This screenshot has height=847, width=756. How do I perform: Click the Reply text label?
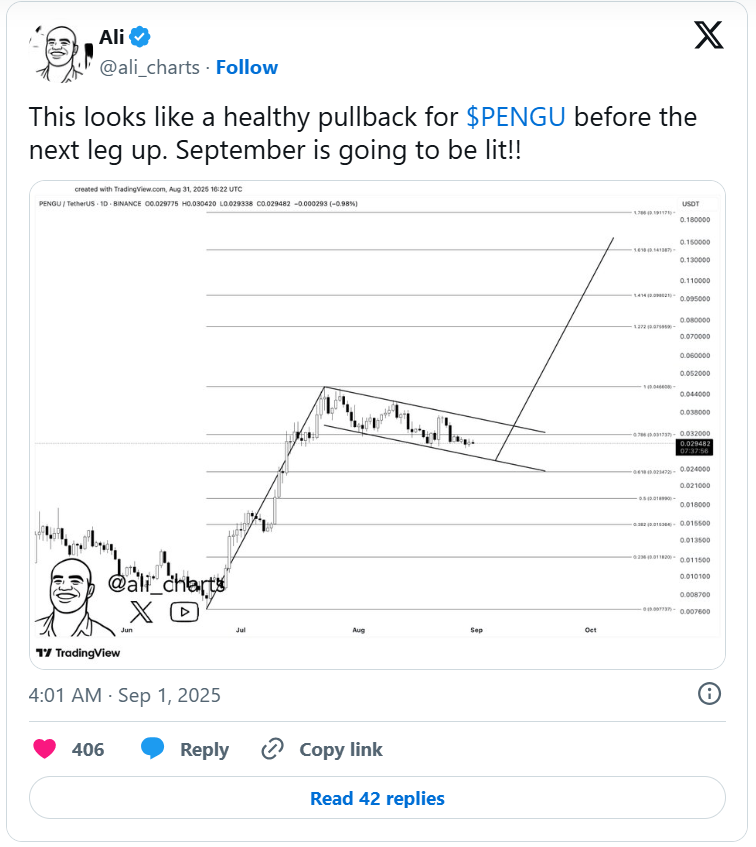[205, 750]
